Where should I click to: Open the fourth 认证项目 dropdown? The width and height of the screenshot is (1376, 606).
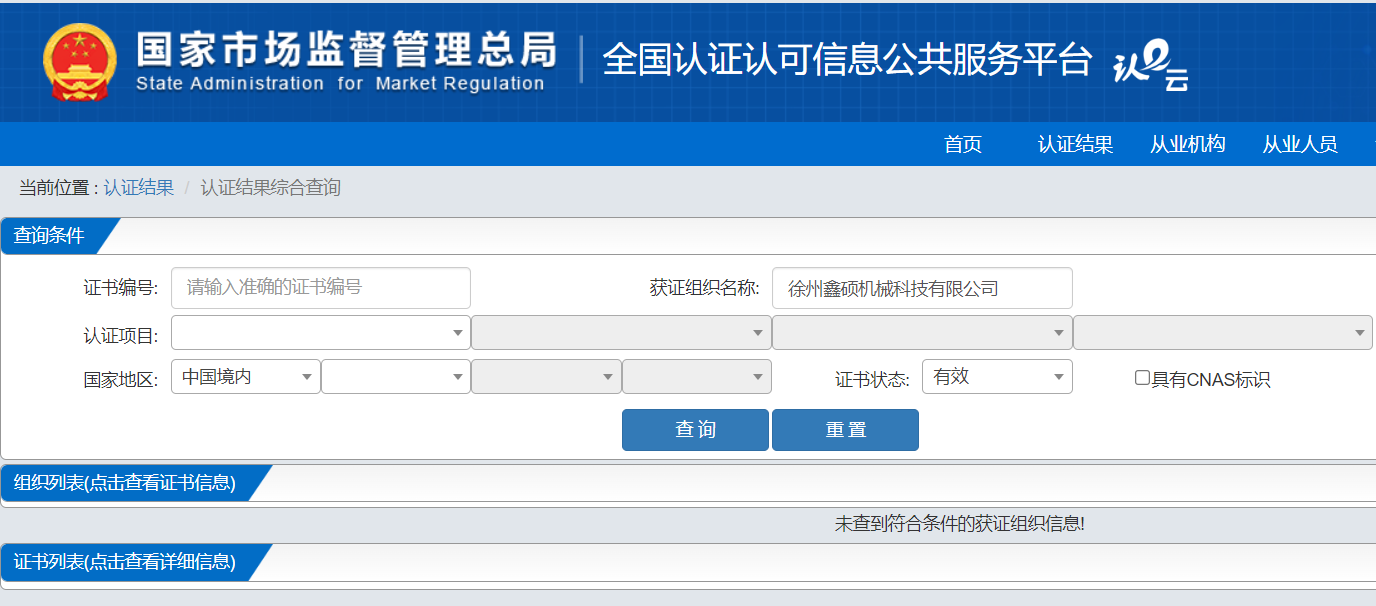click(x=1223, y=333)
